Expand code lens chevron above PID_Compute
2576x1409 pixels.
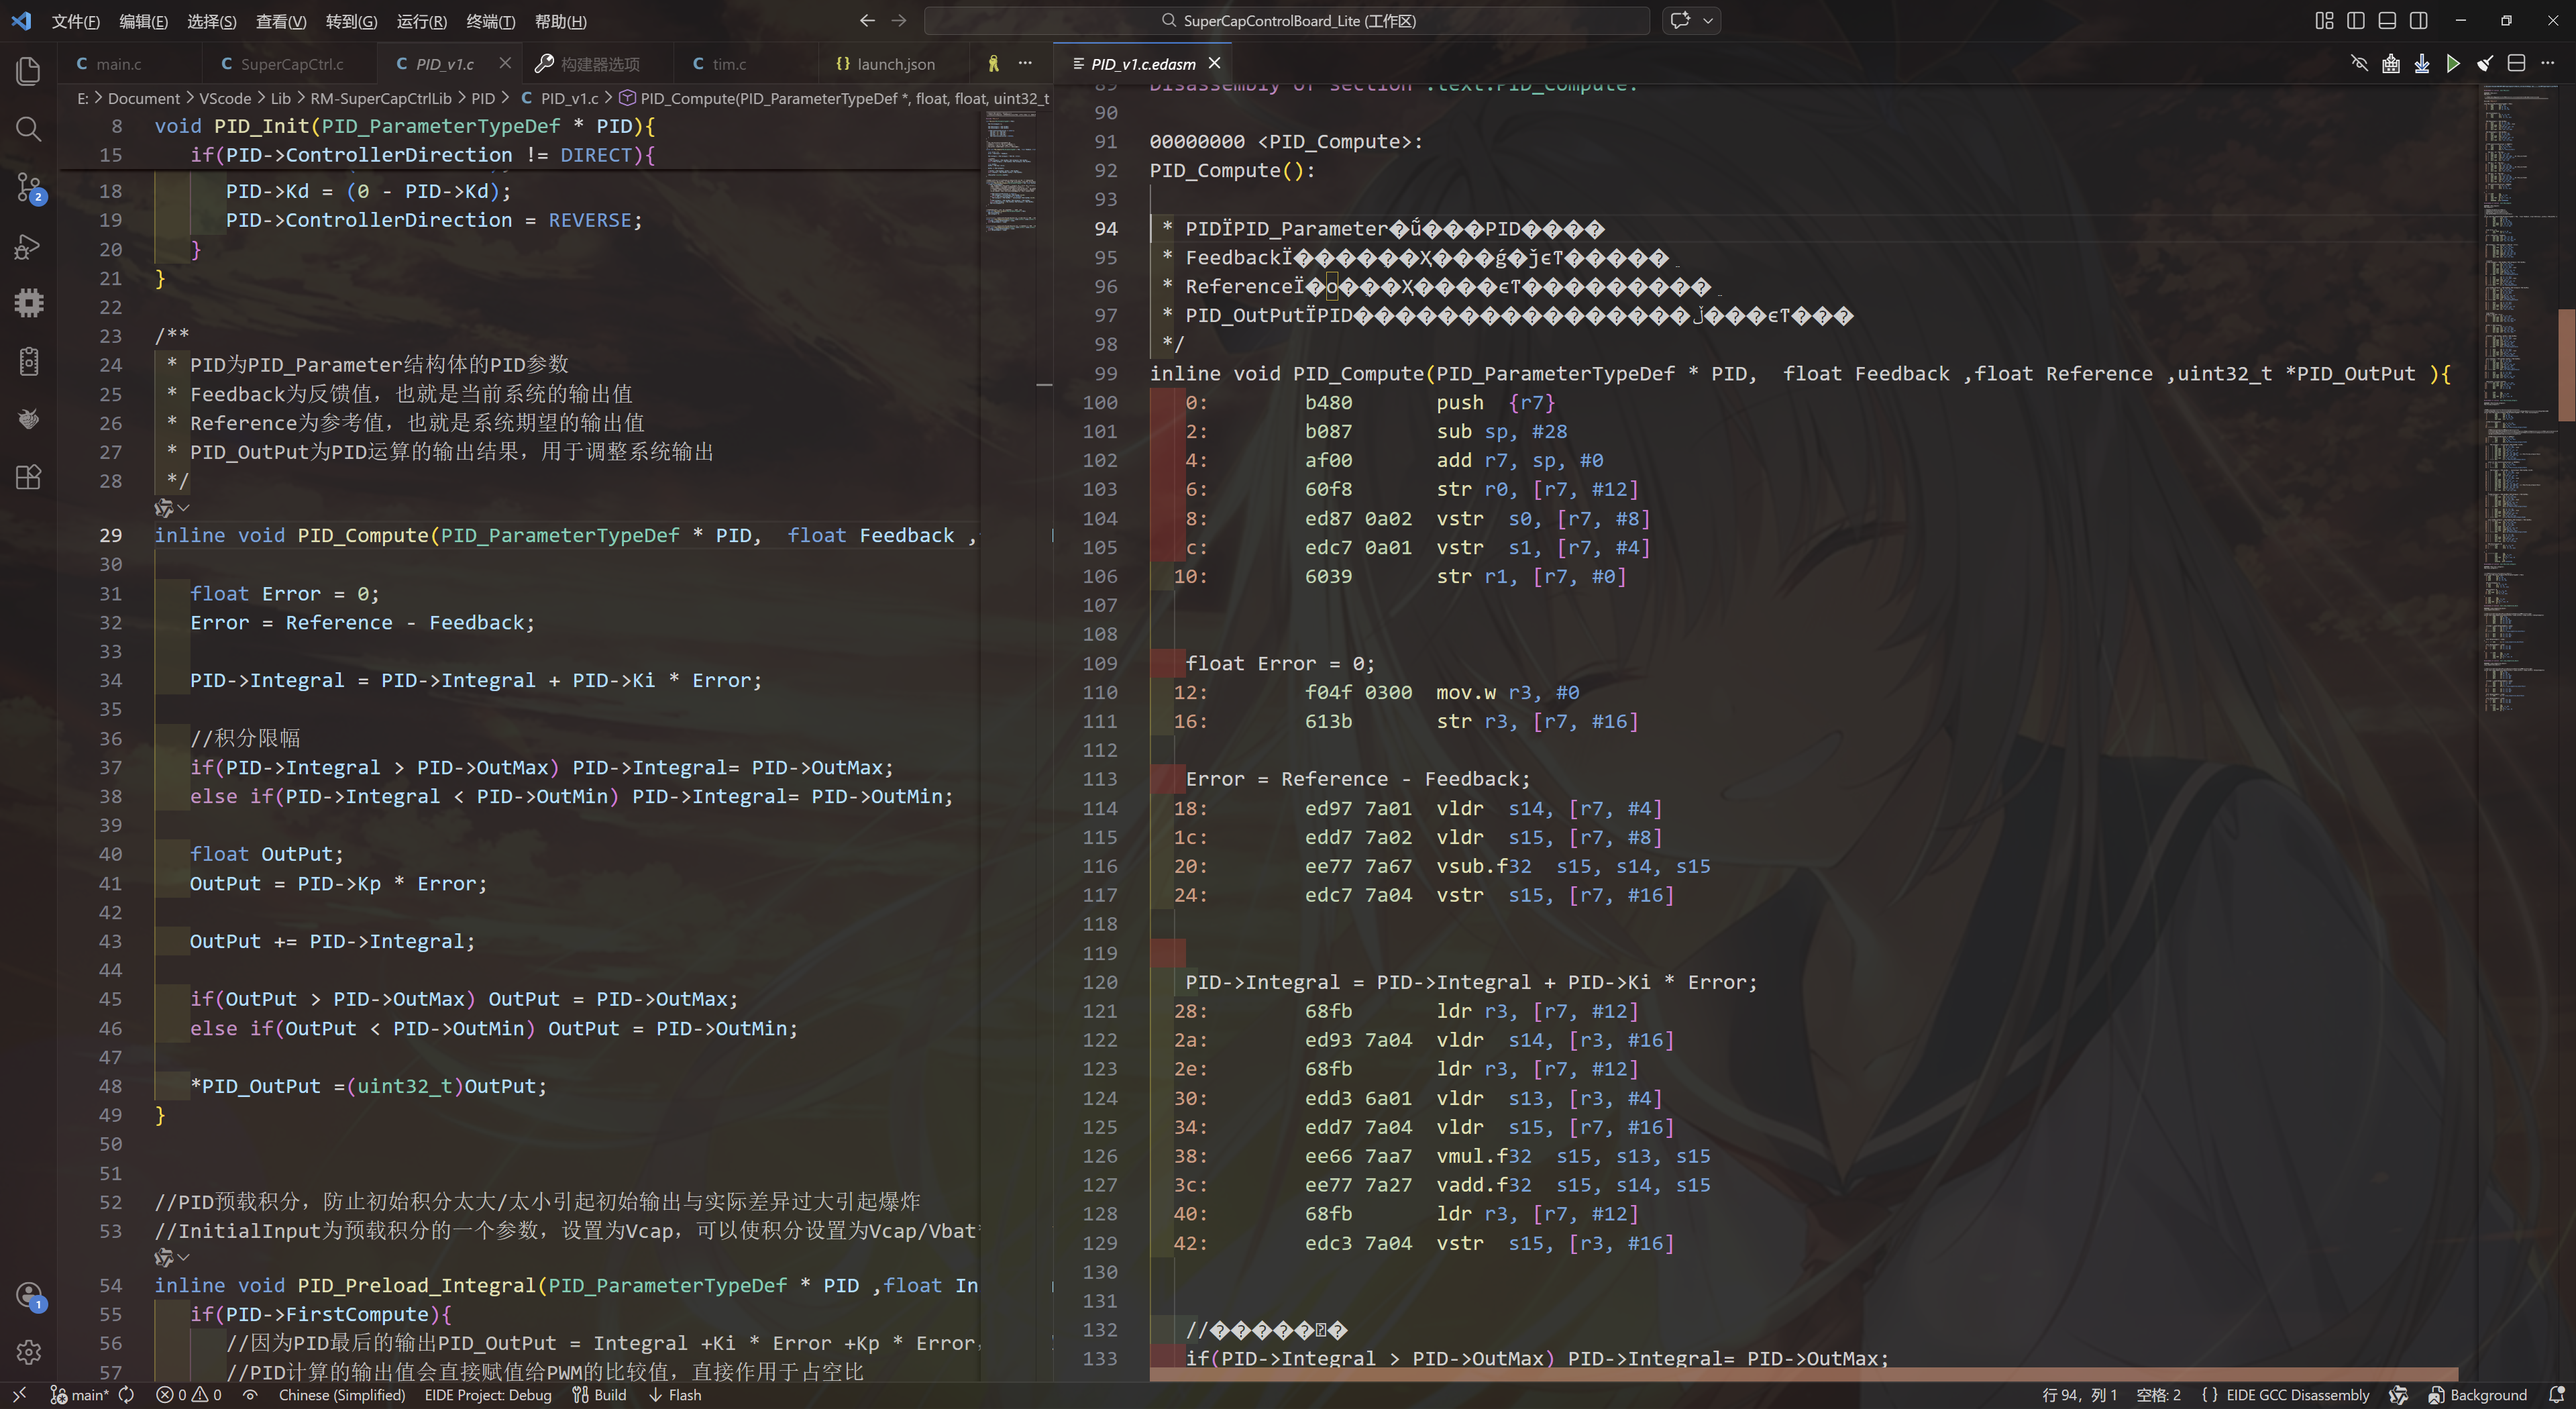click(183, 508)
